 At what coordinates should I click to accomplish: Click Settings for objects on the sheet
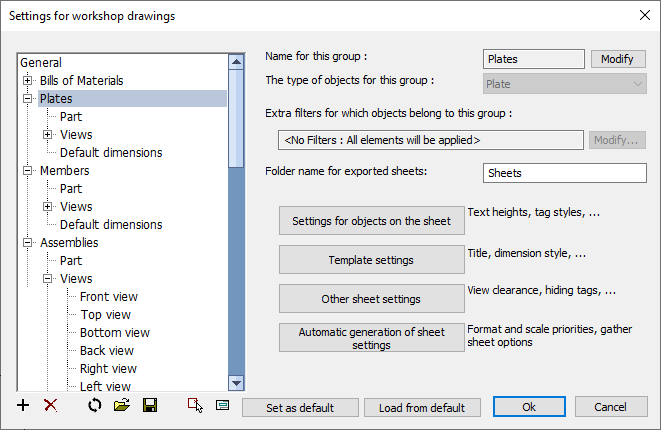(371, 220)
